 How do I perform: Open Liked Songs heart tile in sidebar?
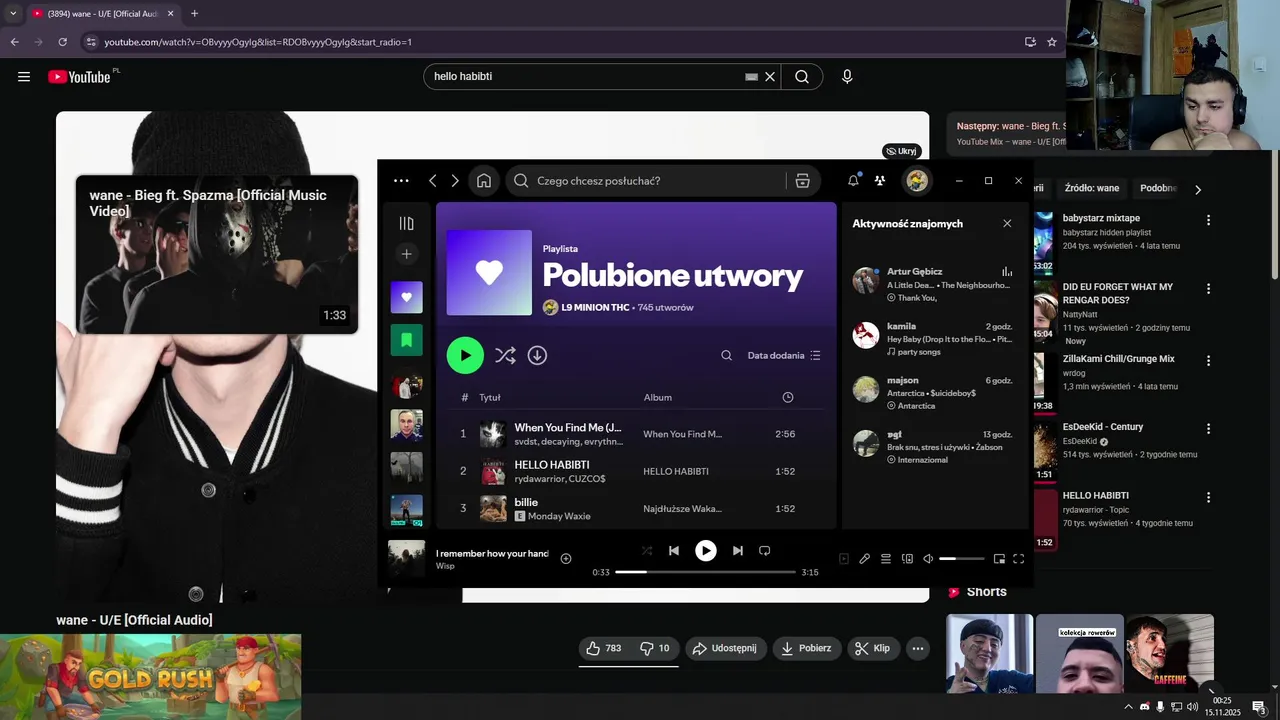pyautogui.click(x=406, y=297)
